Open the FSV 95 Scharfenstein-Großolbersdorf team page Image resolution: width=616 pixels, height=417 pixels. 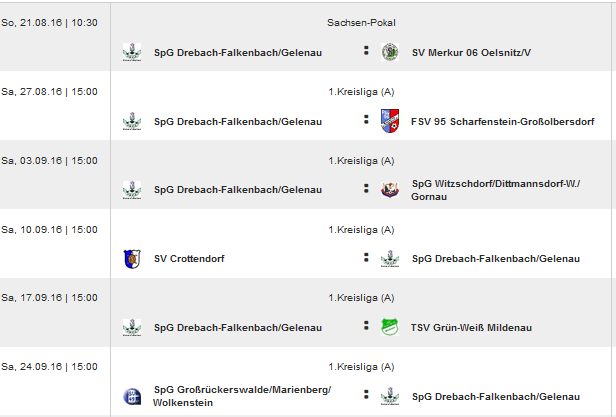502,121
